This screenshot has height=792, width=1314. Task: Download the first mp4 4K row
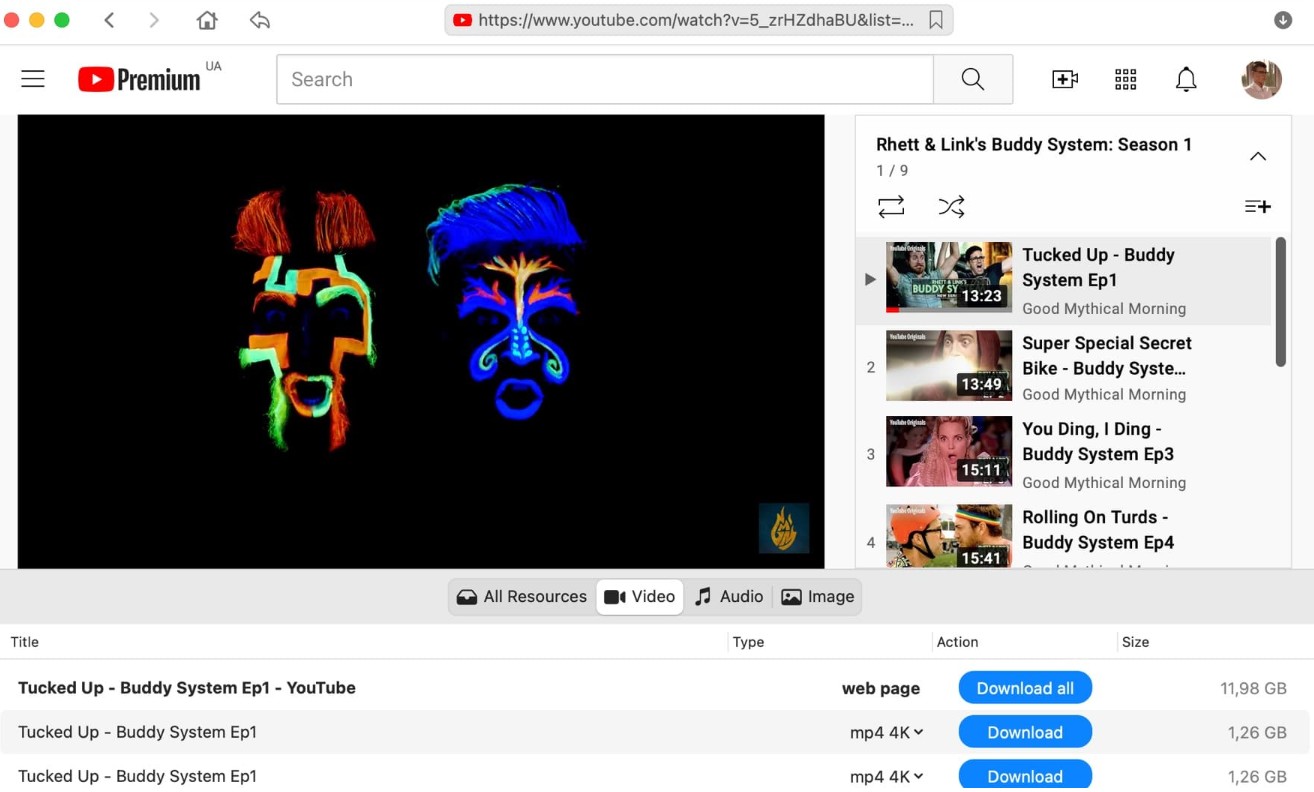pyautogui.click(x=1025, y=732)
